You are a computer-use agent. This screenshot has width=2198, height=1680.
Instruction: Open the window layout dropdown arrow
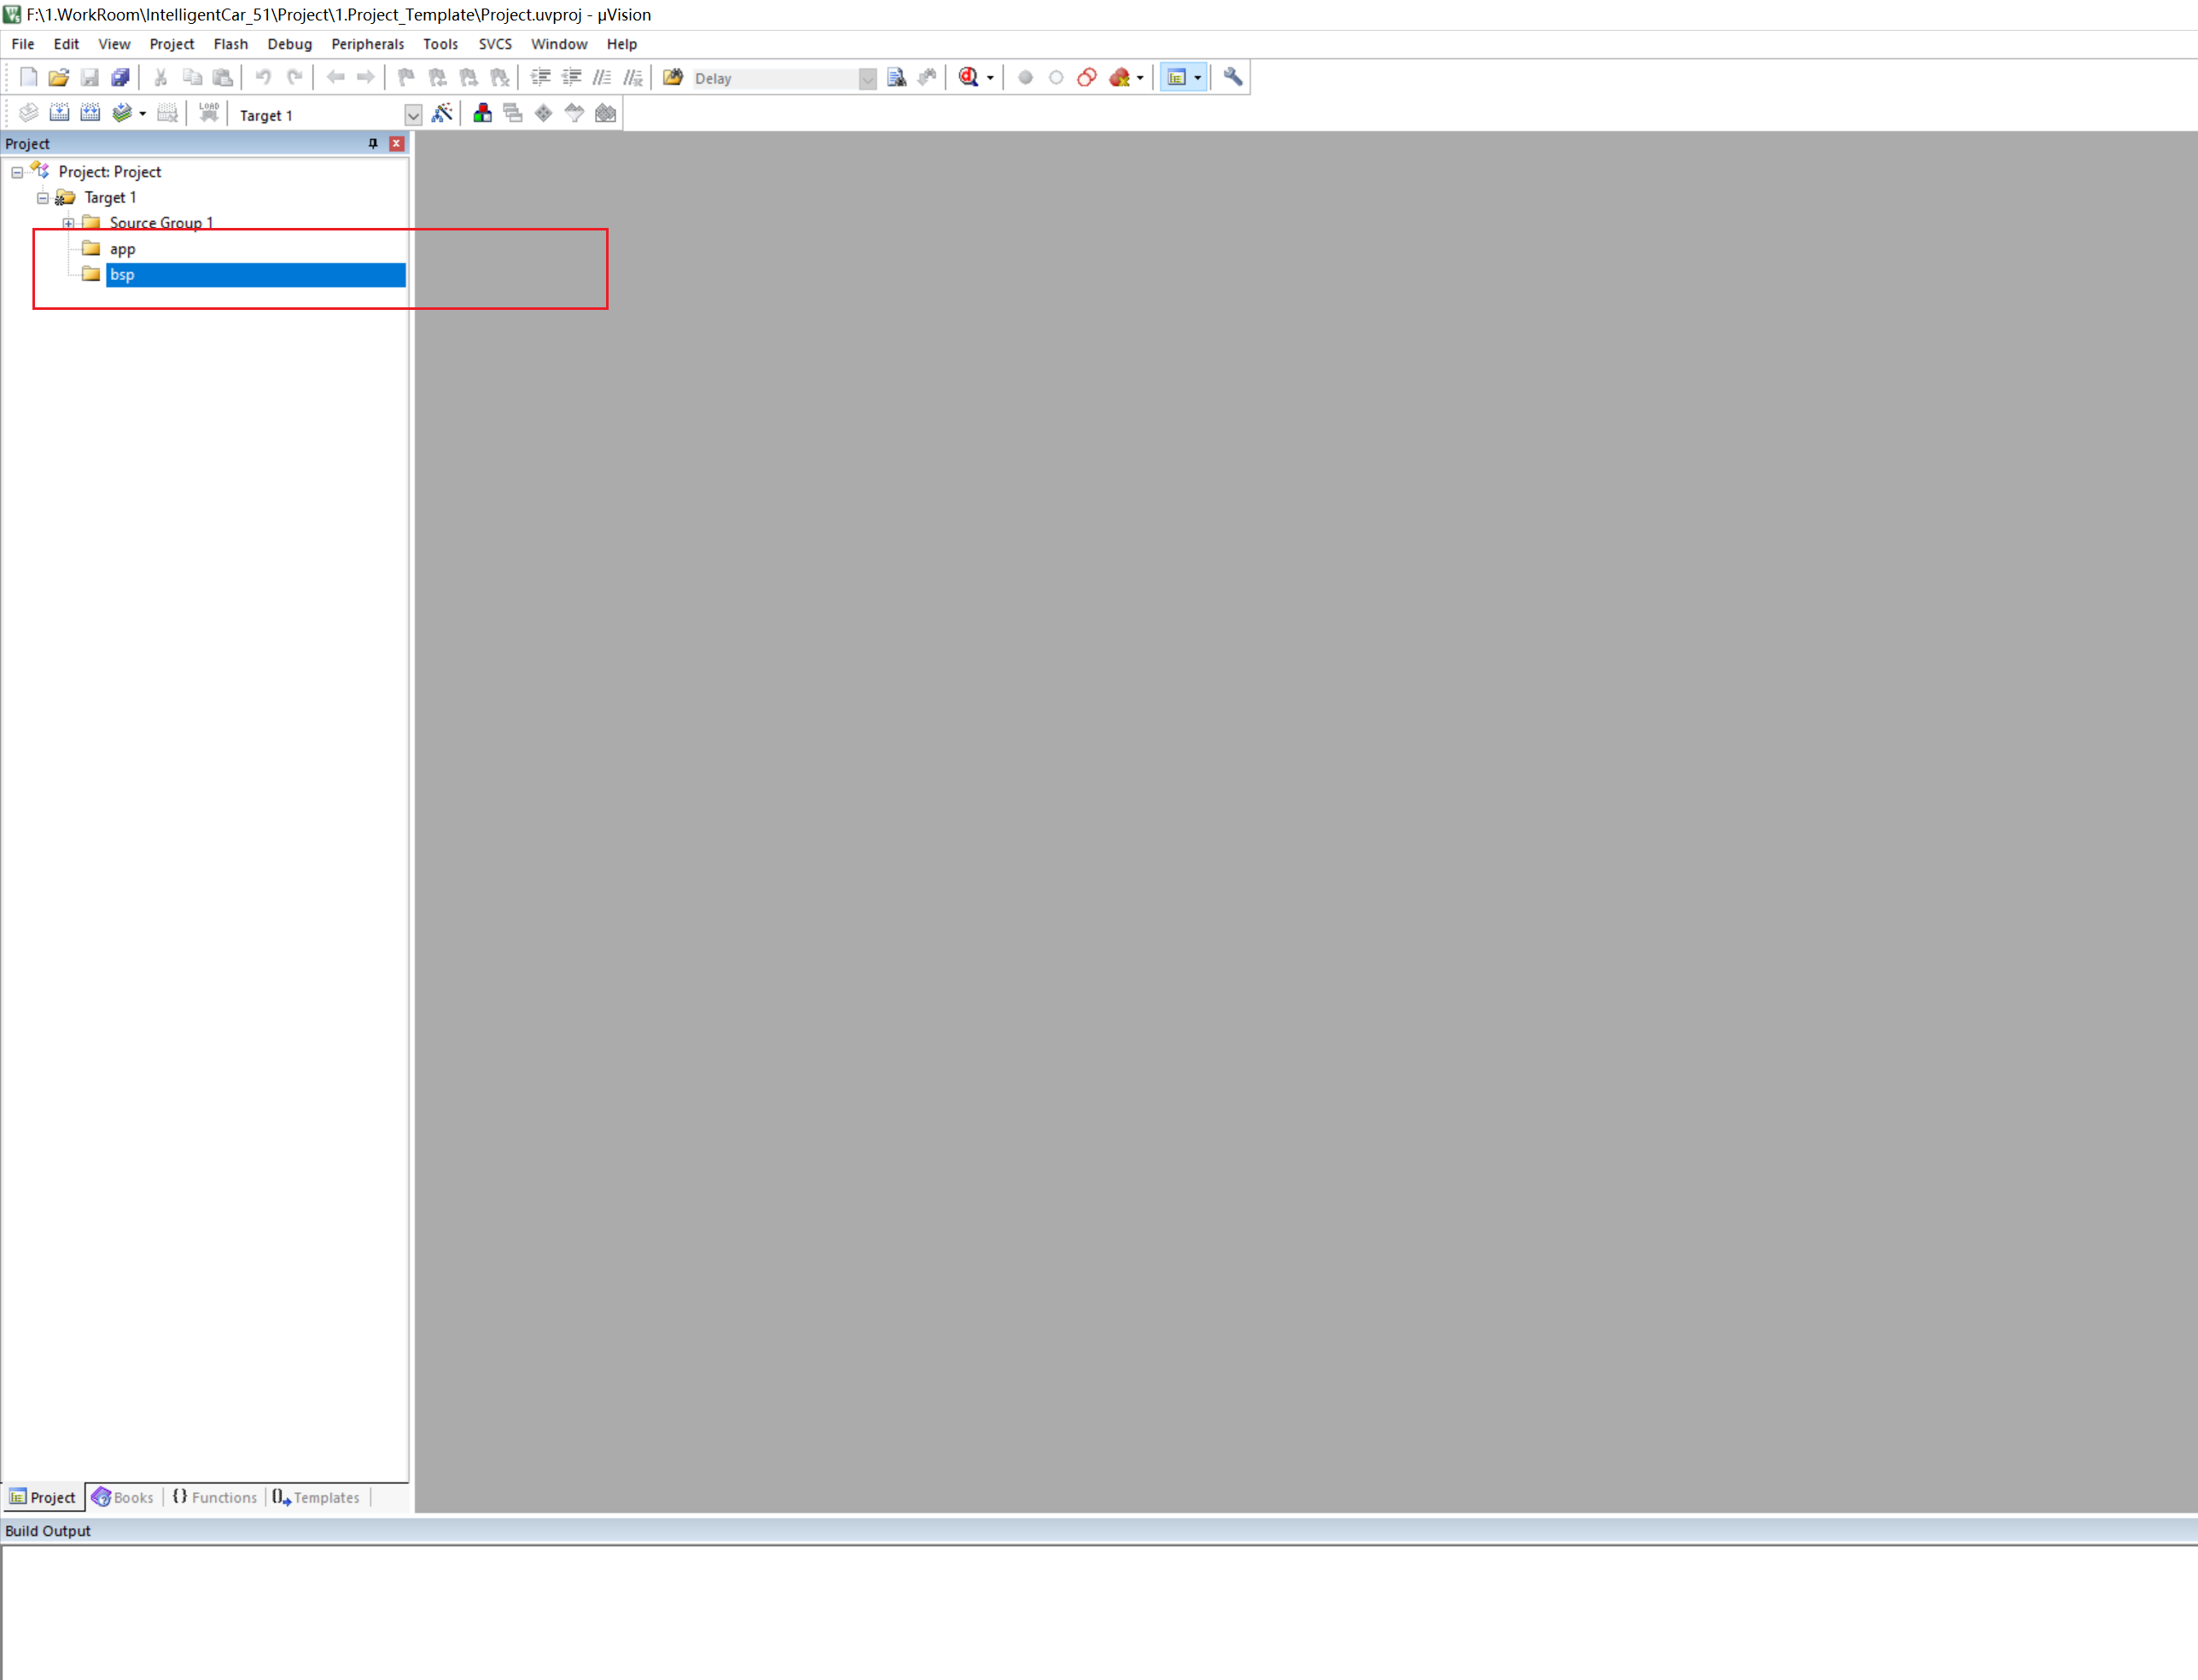pos(1197,78)
